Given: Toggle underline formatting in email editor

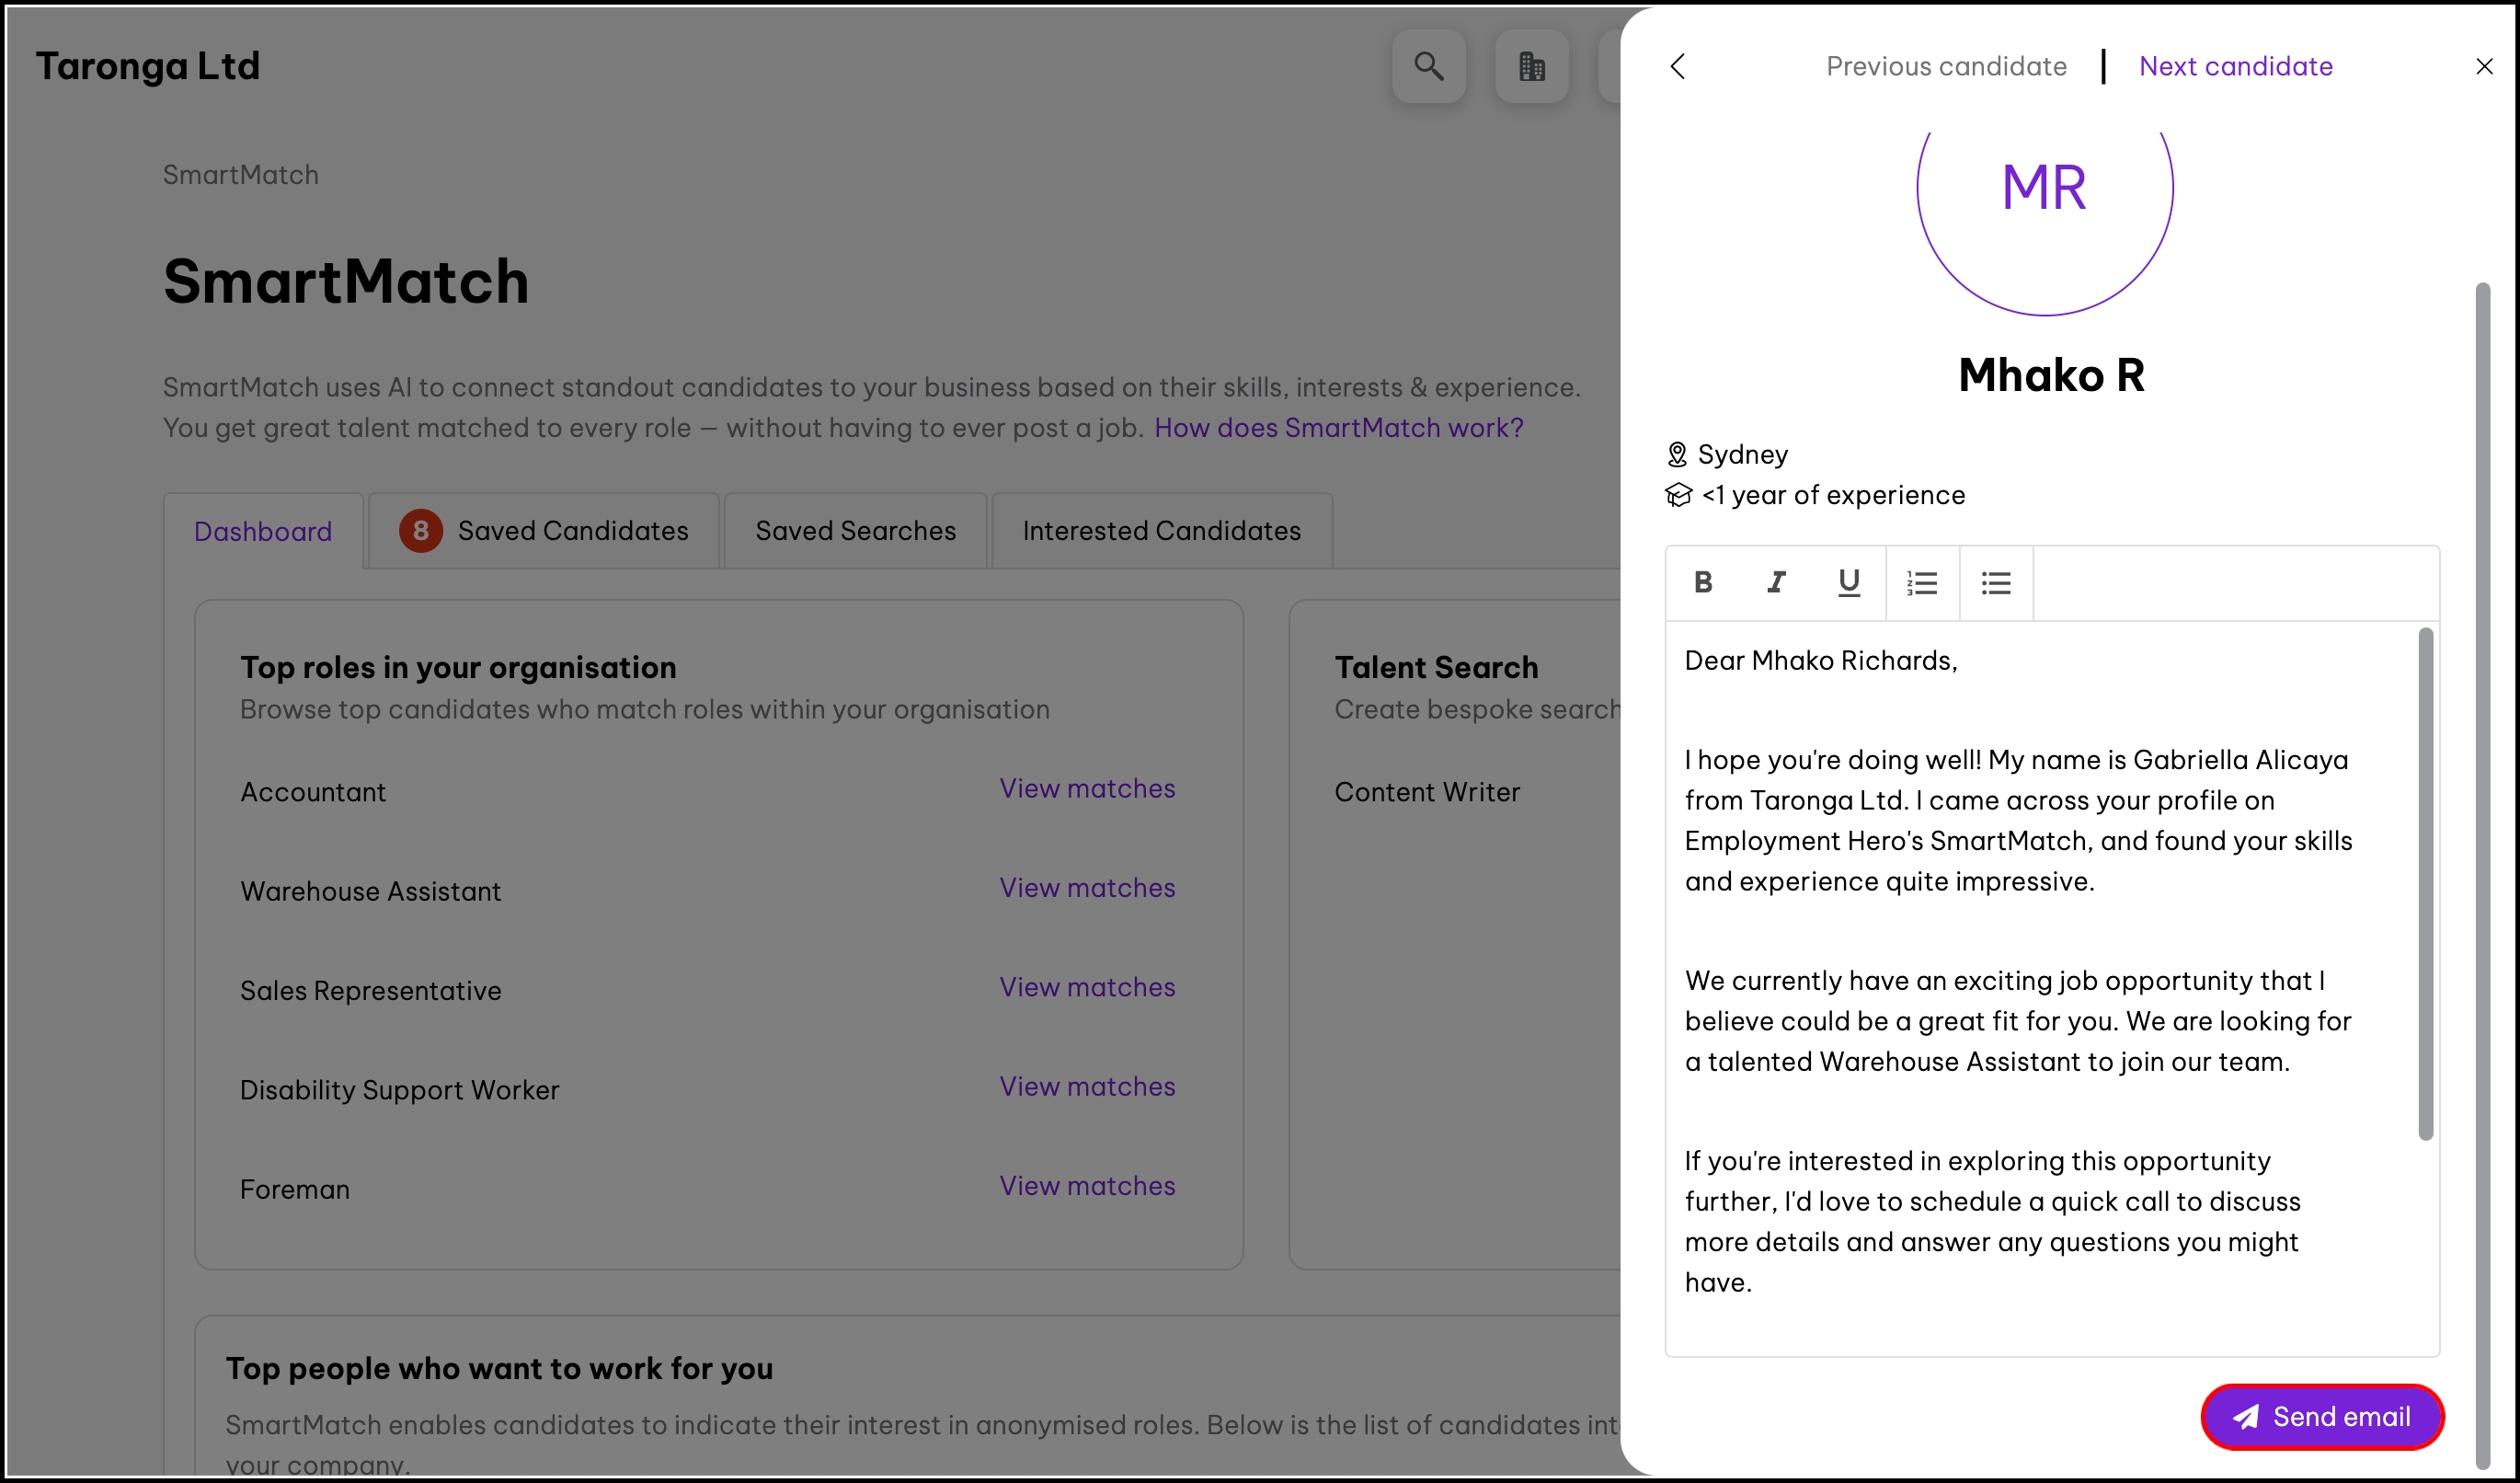Looking at the screenshot, I should tap(1849, 582).
